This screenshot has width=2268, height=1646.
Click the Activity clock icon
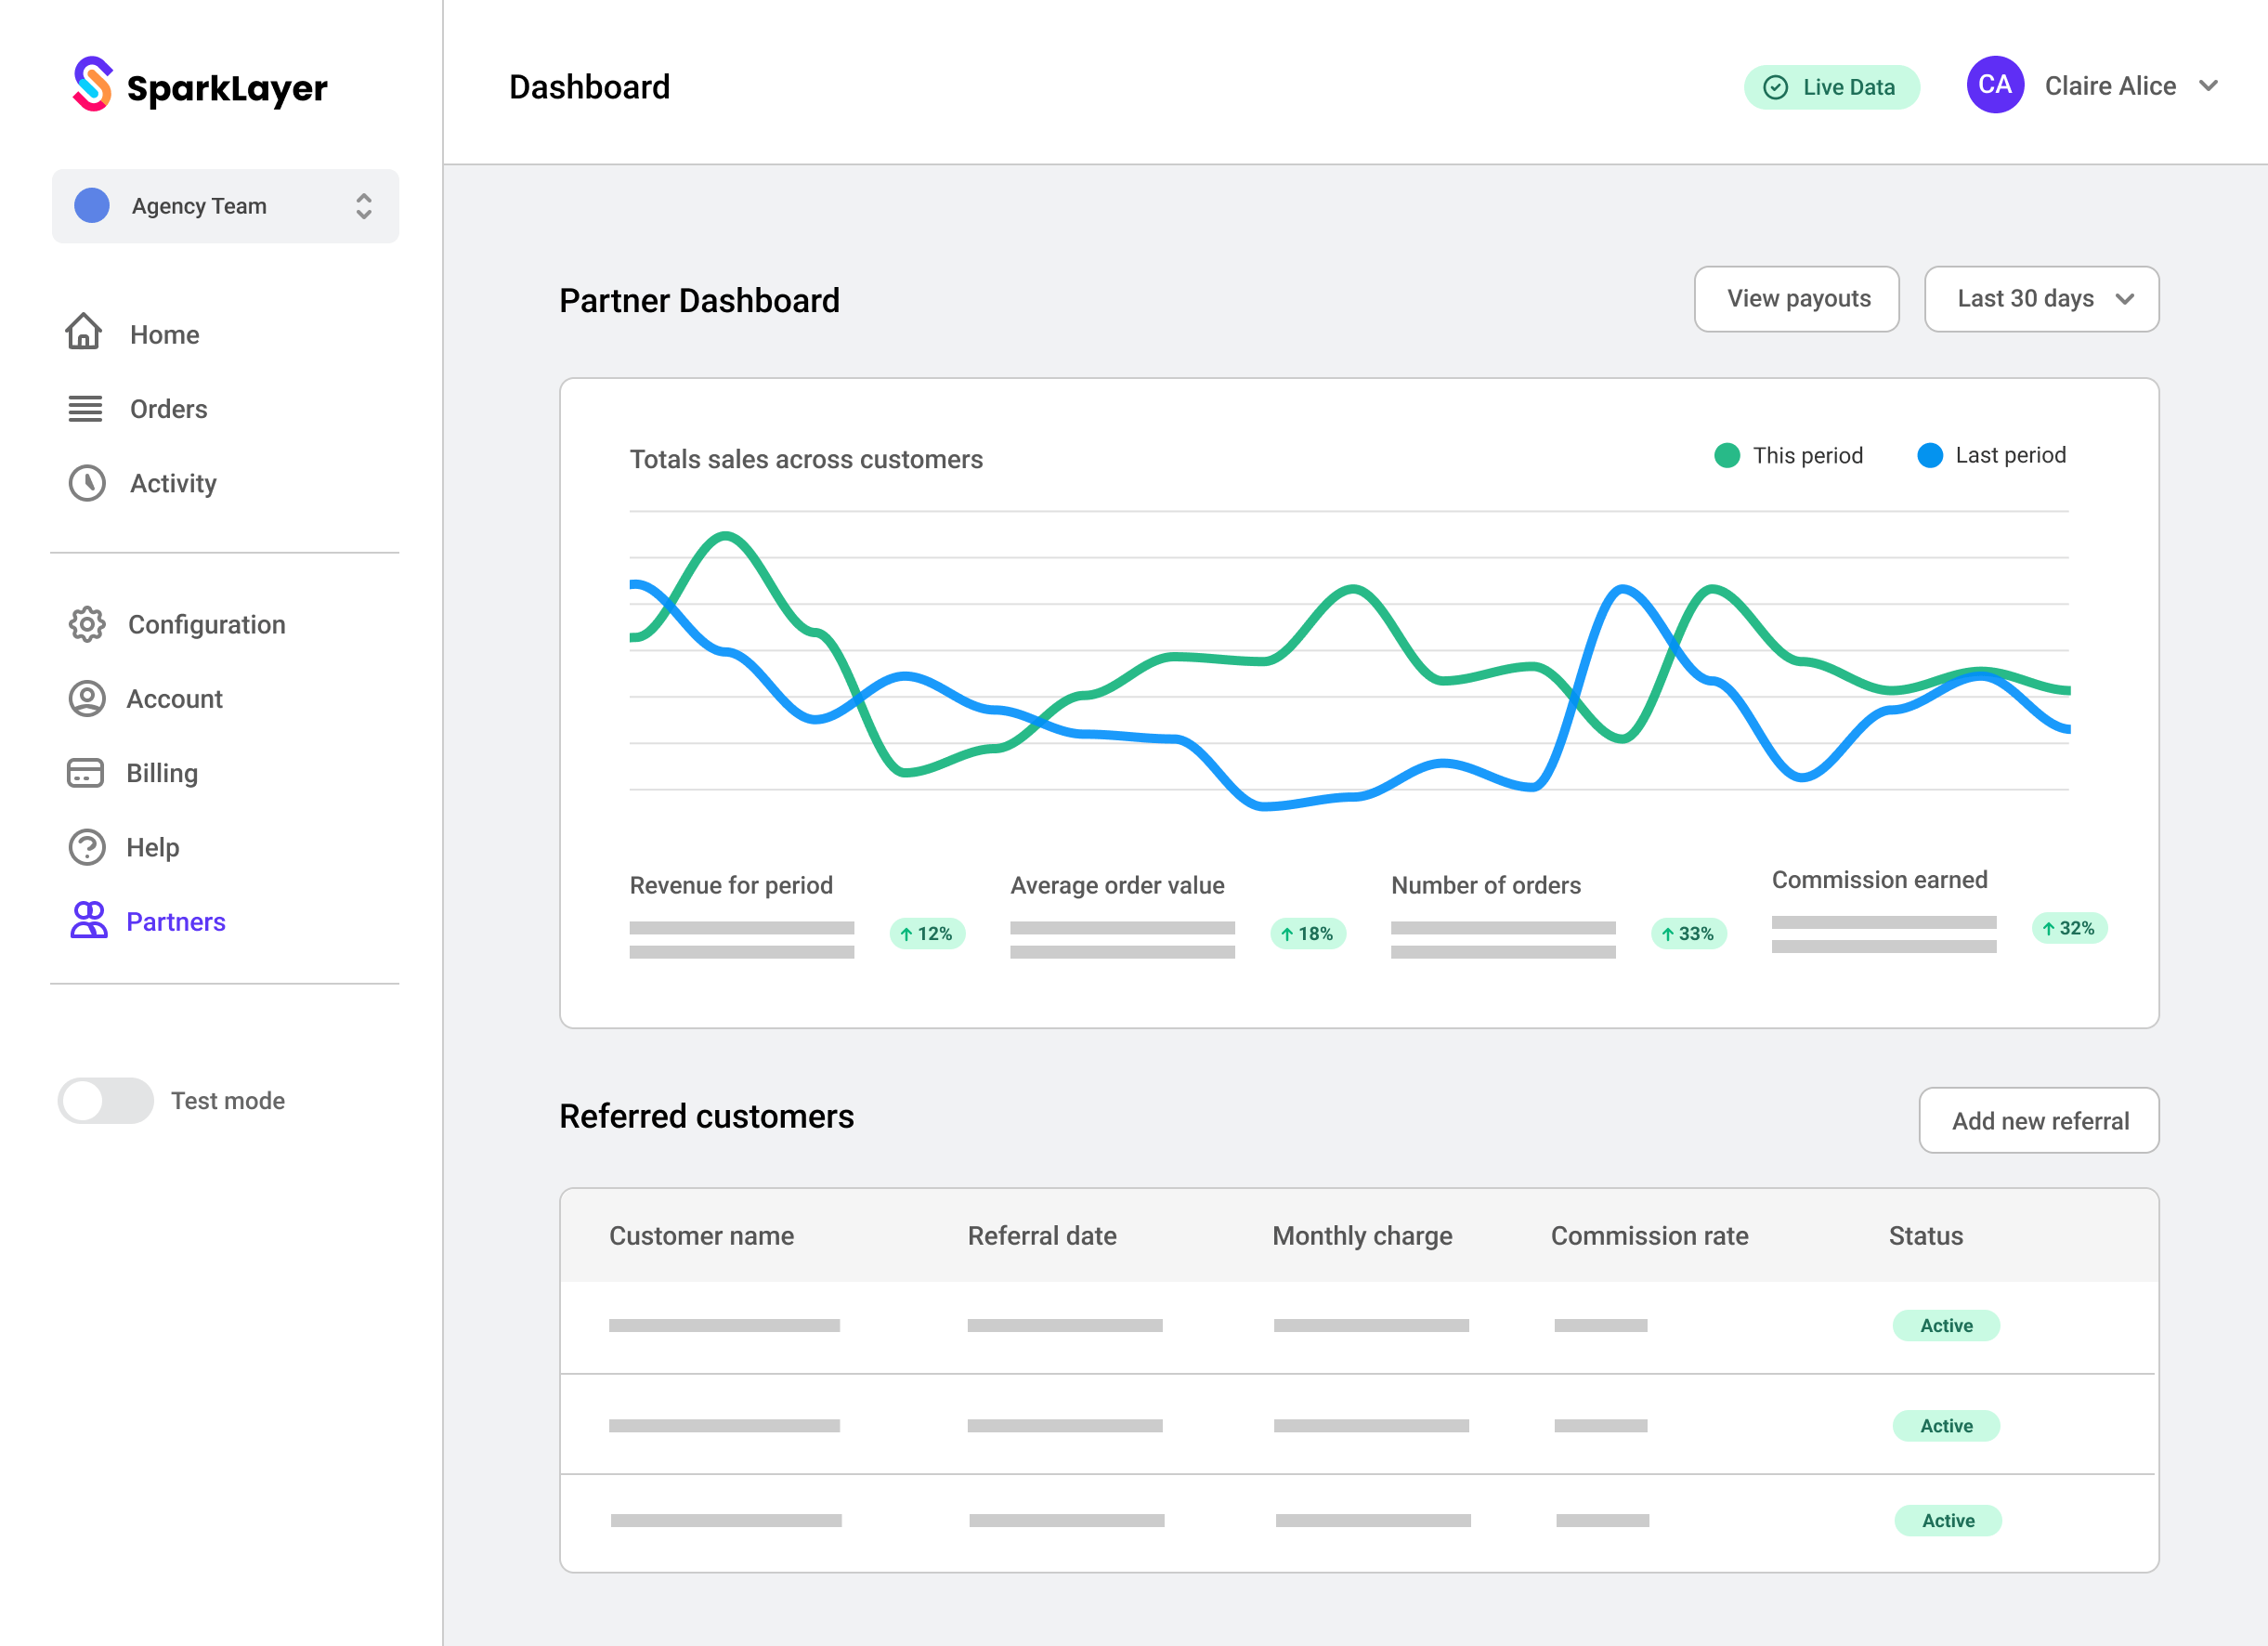click(86, 483)
